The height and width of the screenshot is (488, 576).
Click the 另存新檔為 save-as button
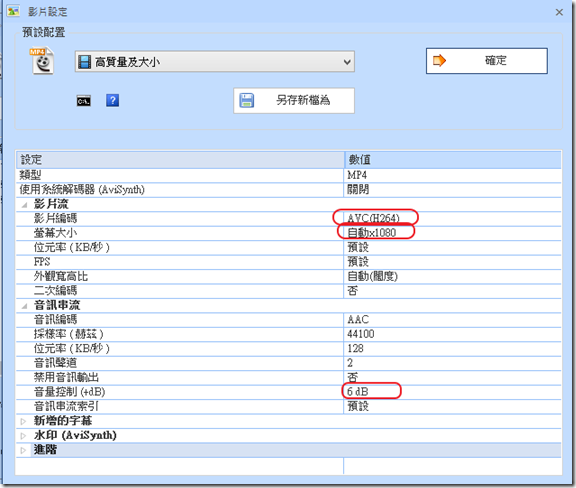[294, 100]
